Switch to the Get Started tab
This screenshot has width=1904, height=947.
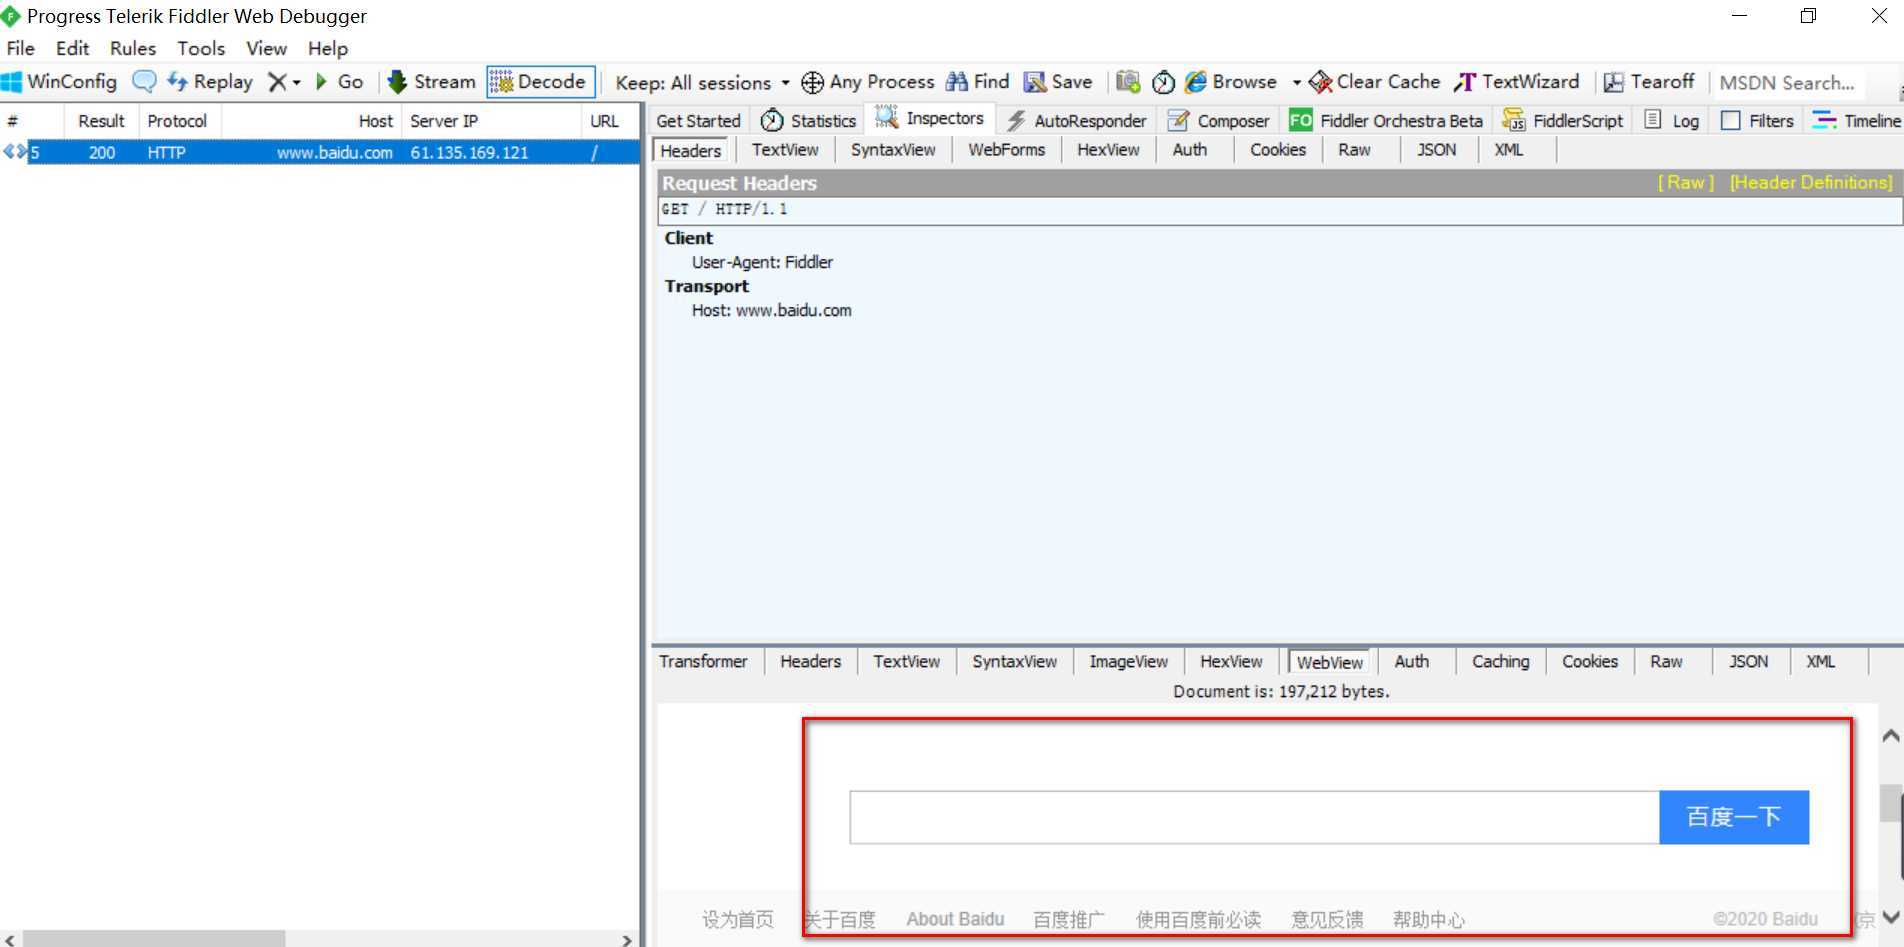698,121
